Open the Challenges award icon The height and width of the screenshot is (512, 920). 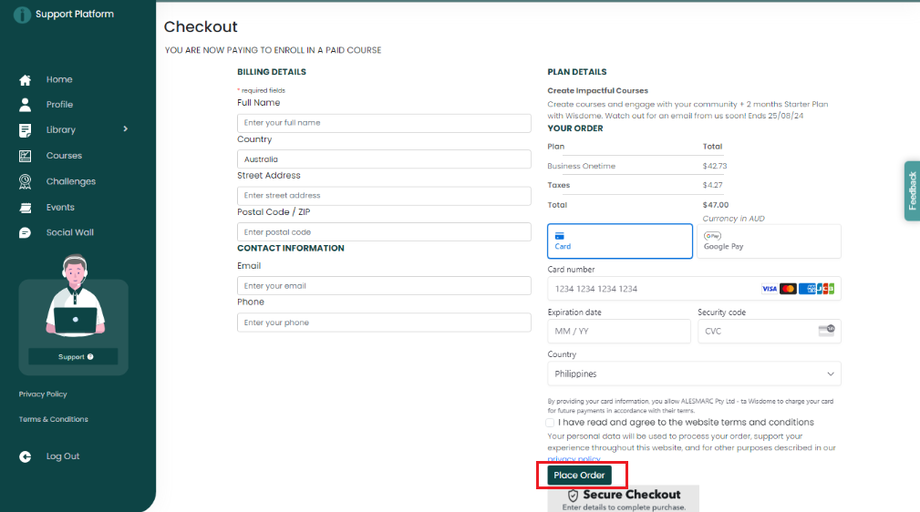coord(25,182)
